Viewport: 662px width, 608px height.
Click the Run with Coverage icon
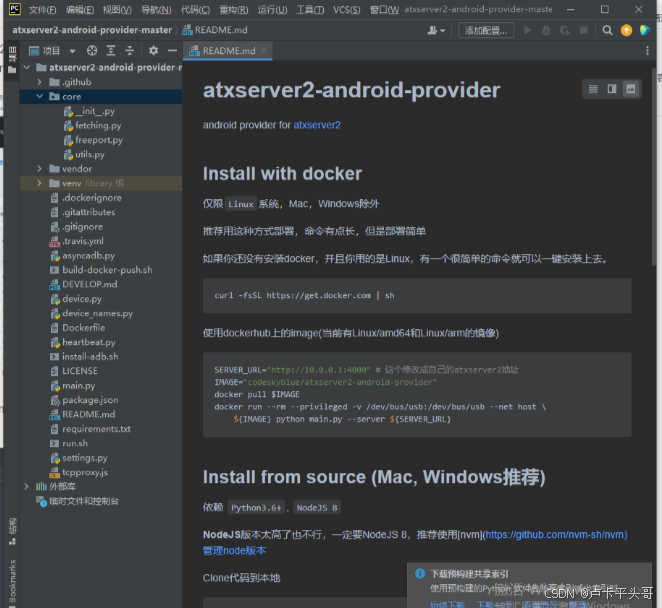click(x=564, y=30)
